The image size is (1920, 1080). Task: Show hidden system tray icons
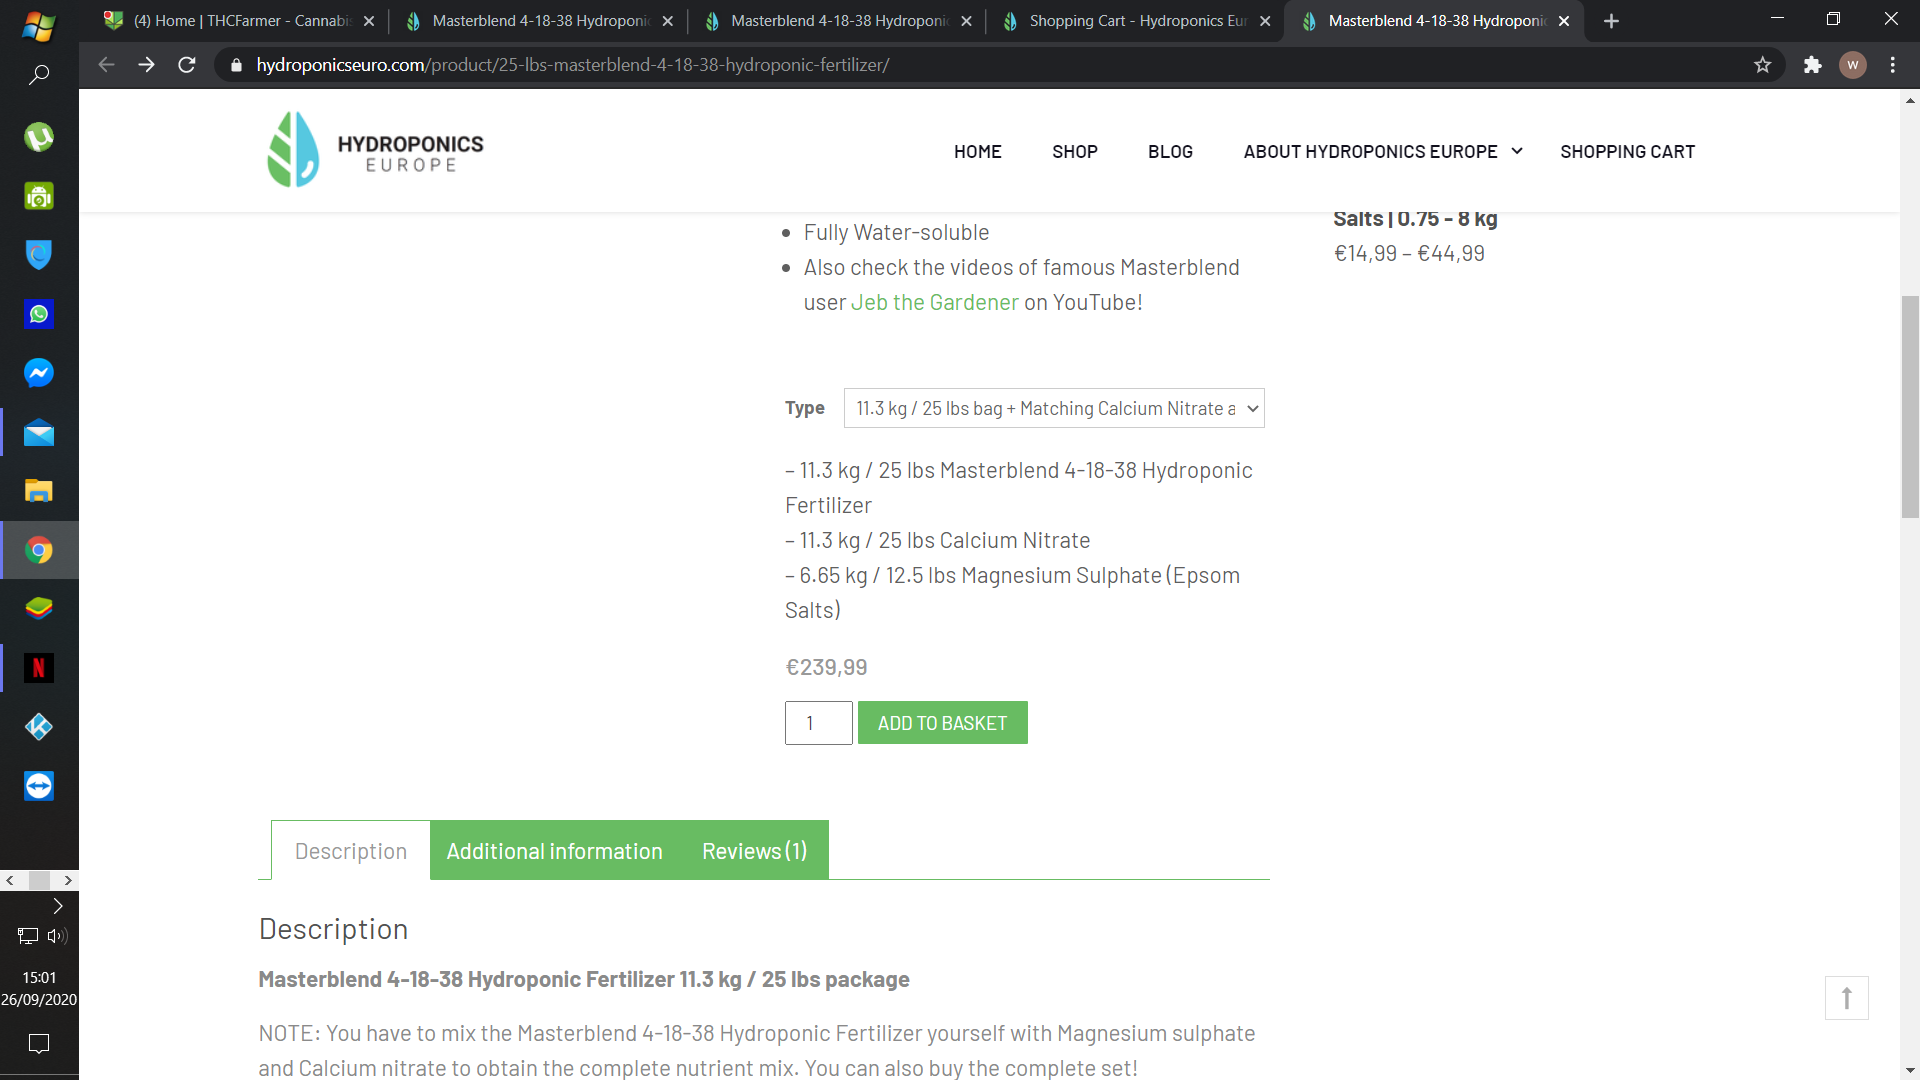pyautogui.click(x=58, y=906)
